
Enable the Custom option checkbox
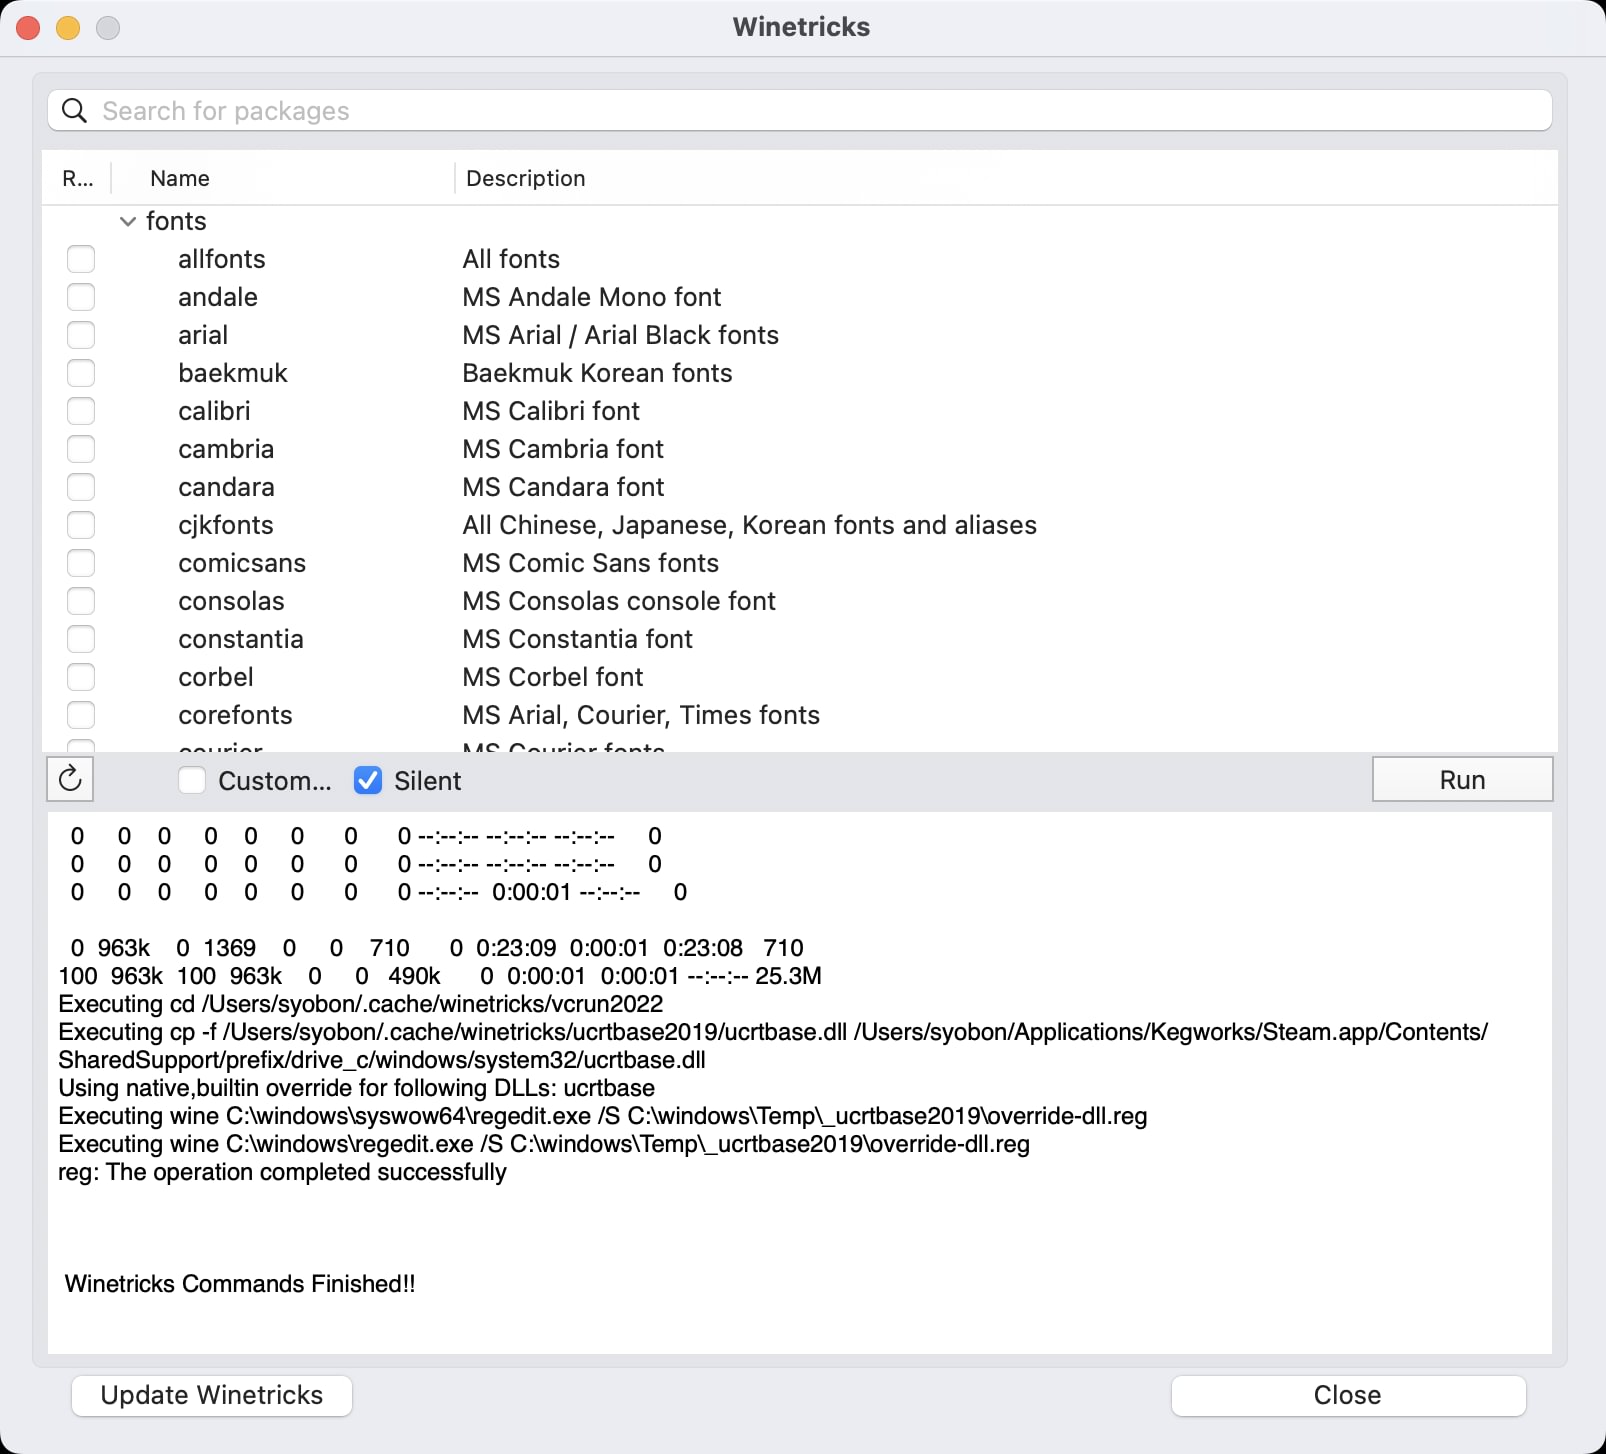192,780
